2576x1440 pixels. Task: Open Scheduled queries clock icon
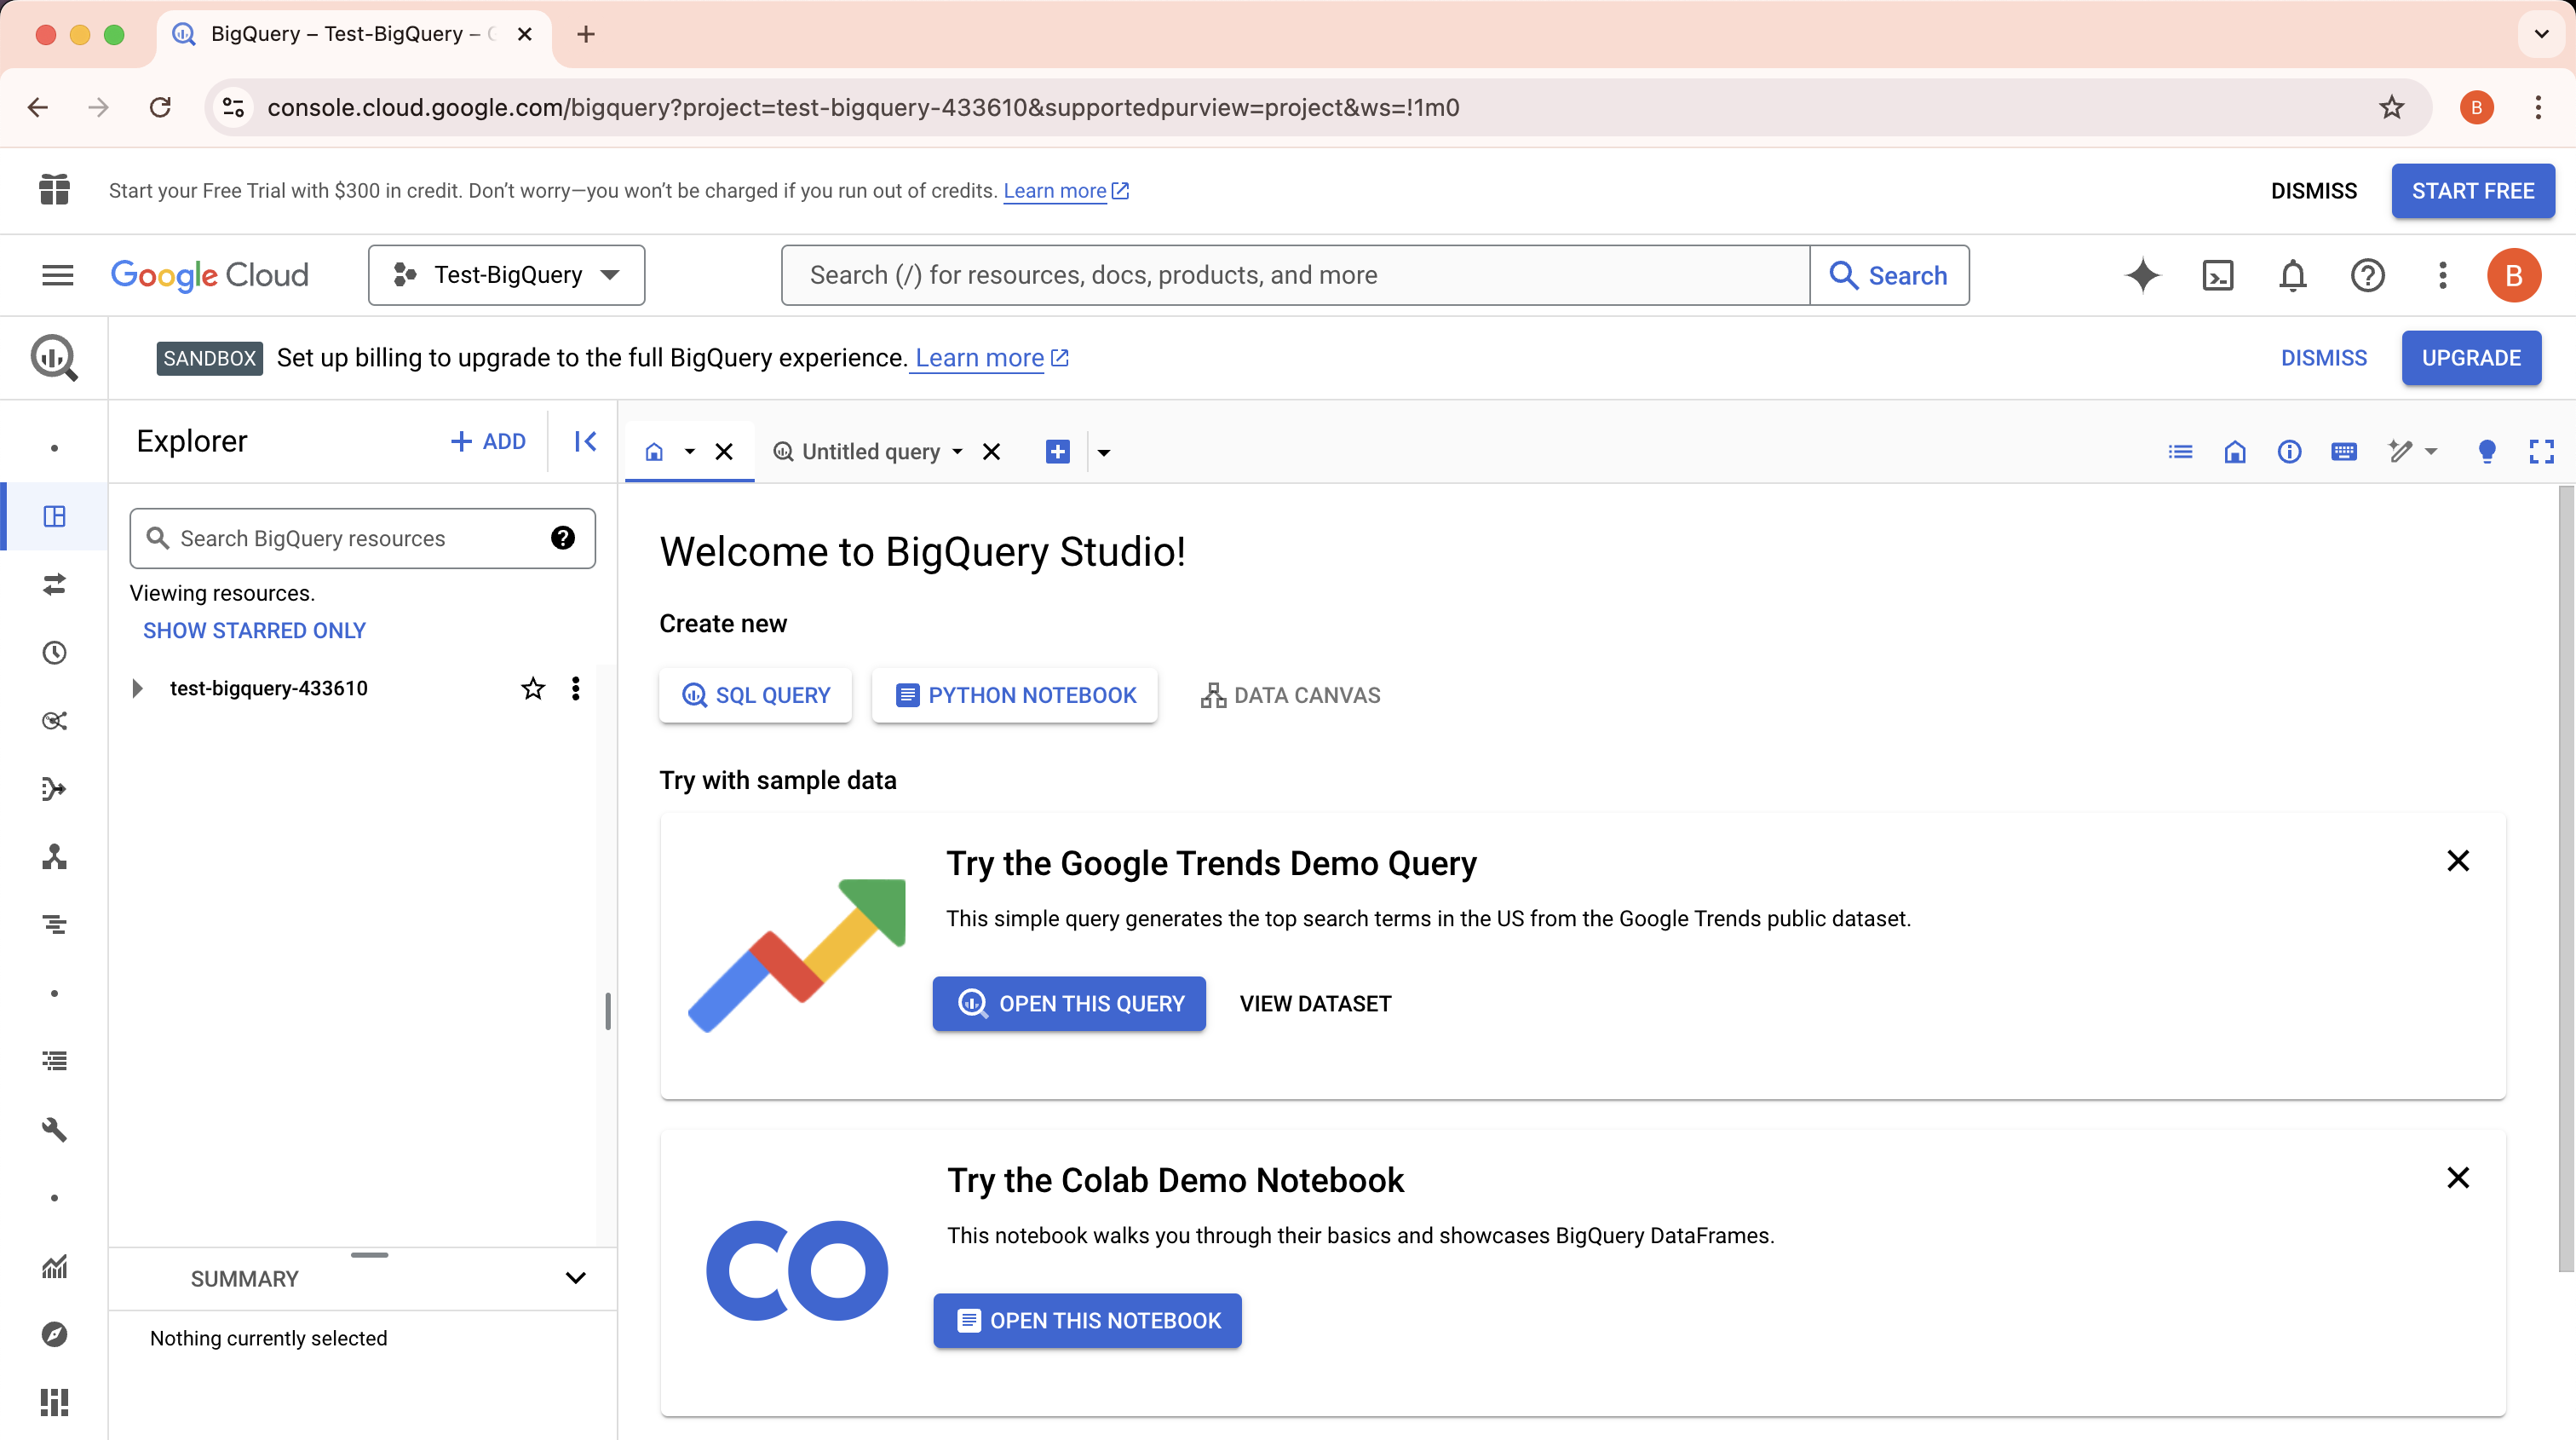[54, 652]
